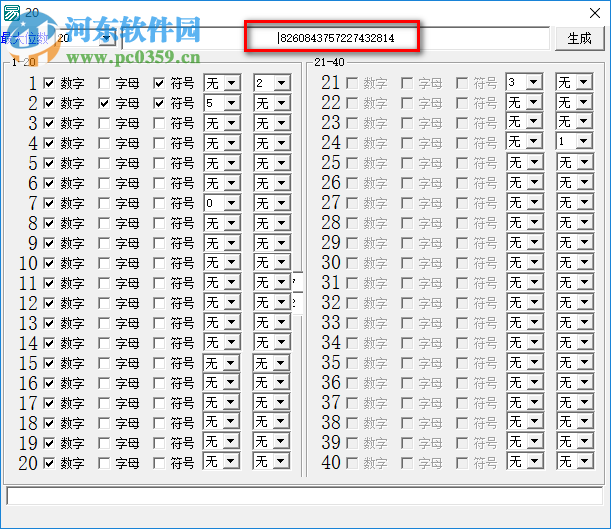Enable 字母 checkbox in row 5
Image resolution: width=611 pixels, height=529 pixels.
point(104,163)
